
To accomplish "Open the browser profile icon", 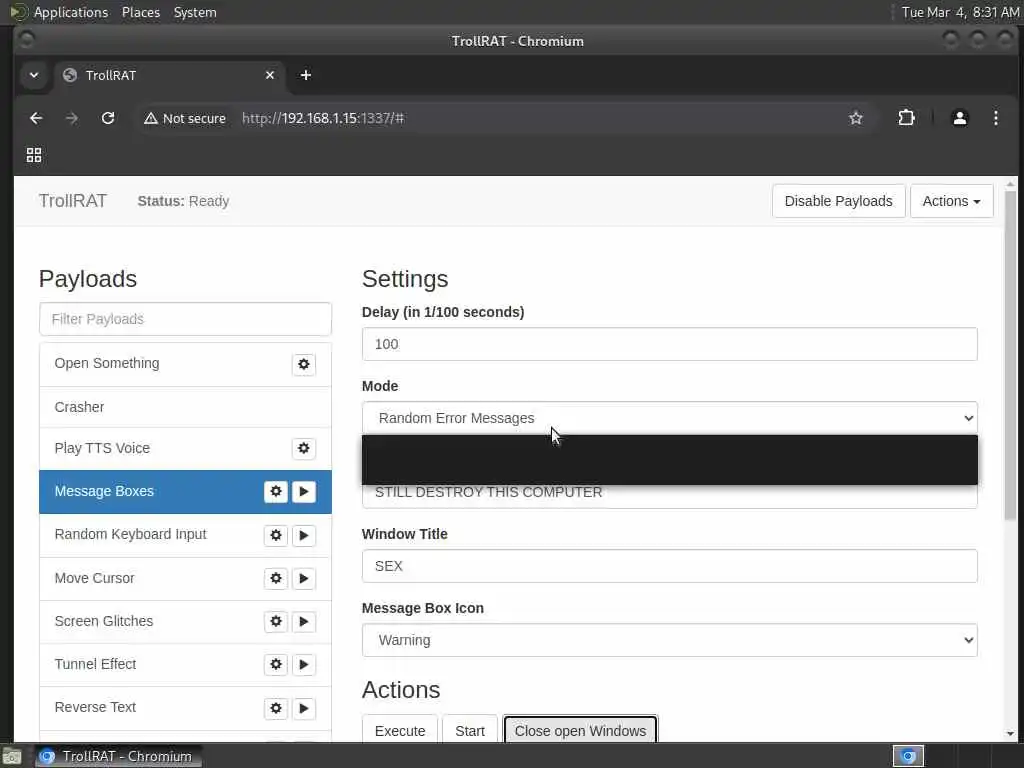I will (959, 118).
